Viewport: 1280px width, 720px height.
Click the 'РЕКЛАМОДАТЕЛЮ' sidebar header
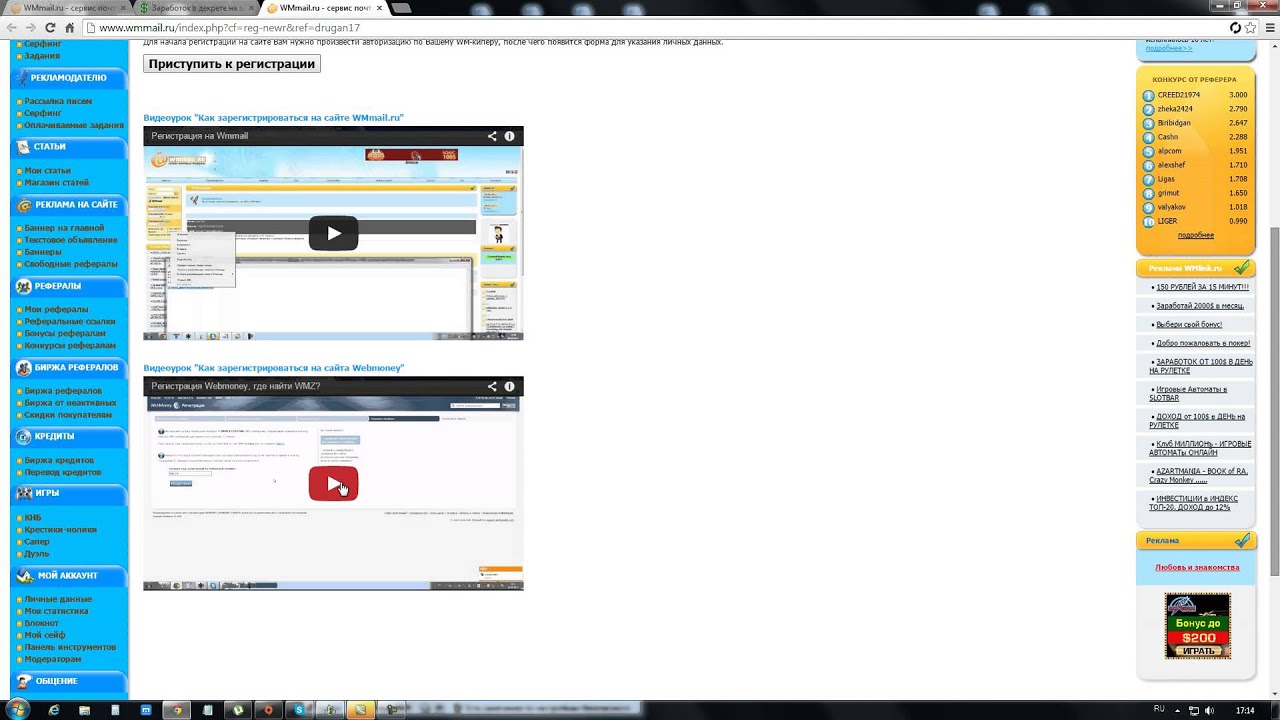pos(68,77)
